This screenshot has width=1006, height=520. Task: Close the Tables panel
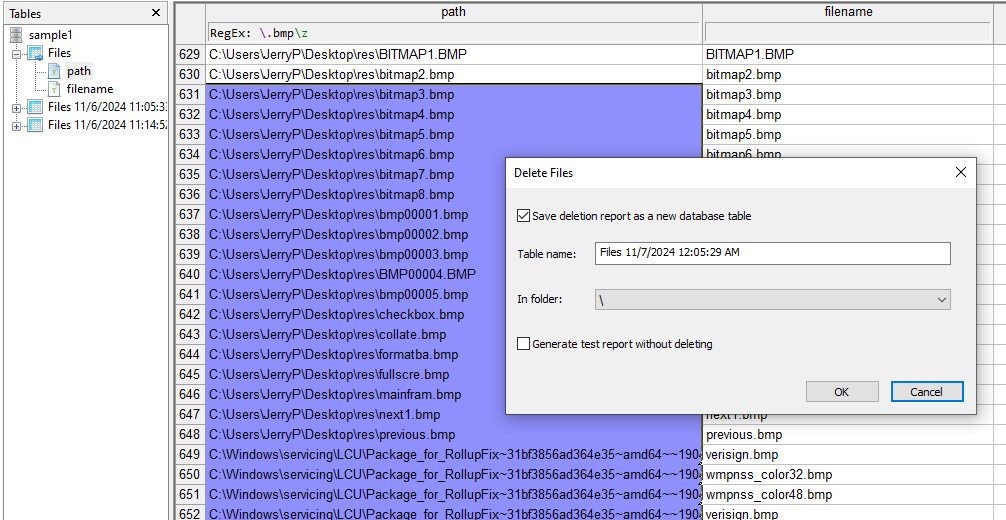tap(156, 13)
